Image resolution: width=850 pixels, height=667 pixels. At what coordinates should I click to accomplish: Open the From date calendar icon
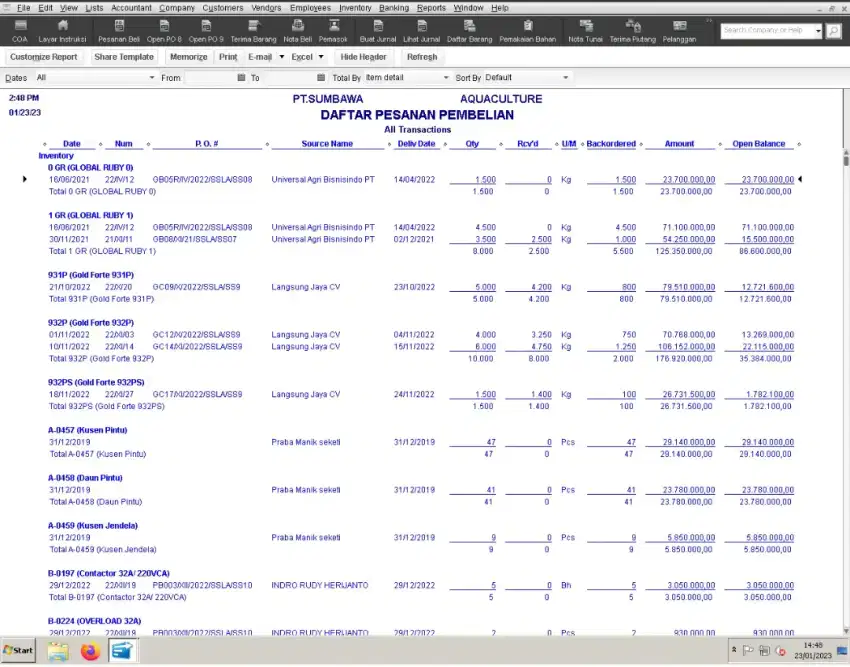point(241,78)
